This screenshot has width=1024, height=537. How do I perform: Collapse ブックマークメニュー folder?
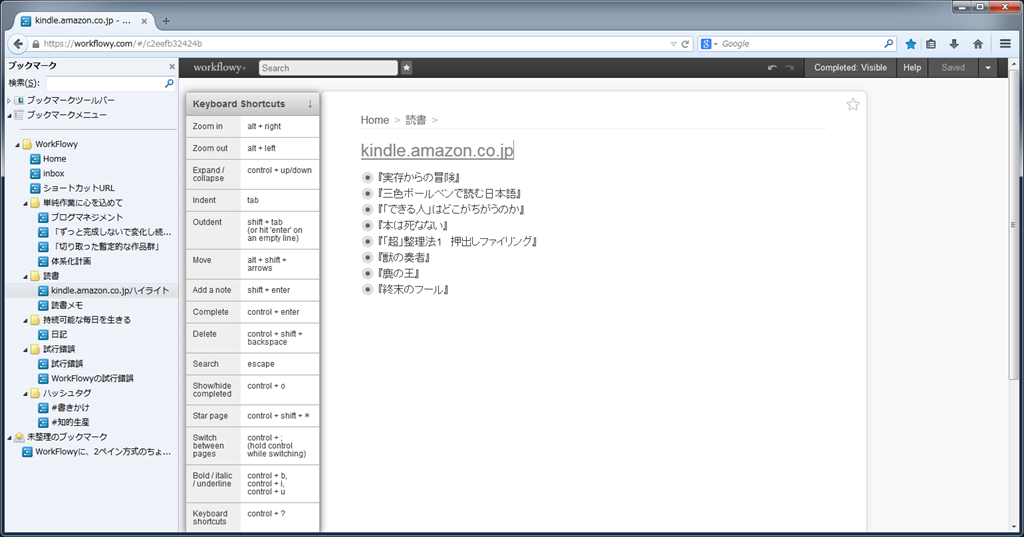tap(9, 115)
